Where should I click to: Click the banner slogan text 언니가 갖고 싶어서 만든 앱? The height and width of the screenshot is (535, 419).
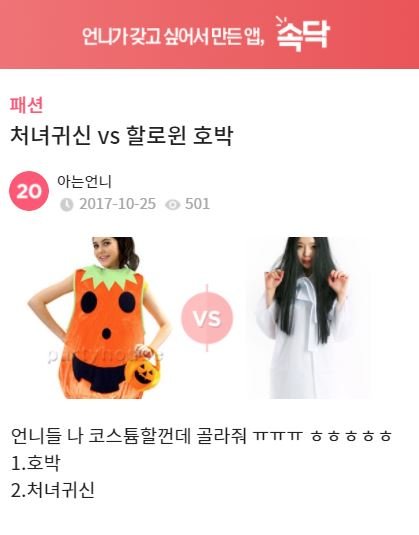point(173,36)
